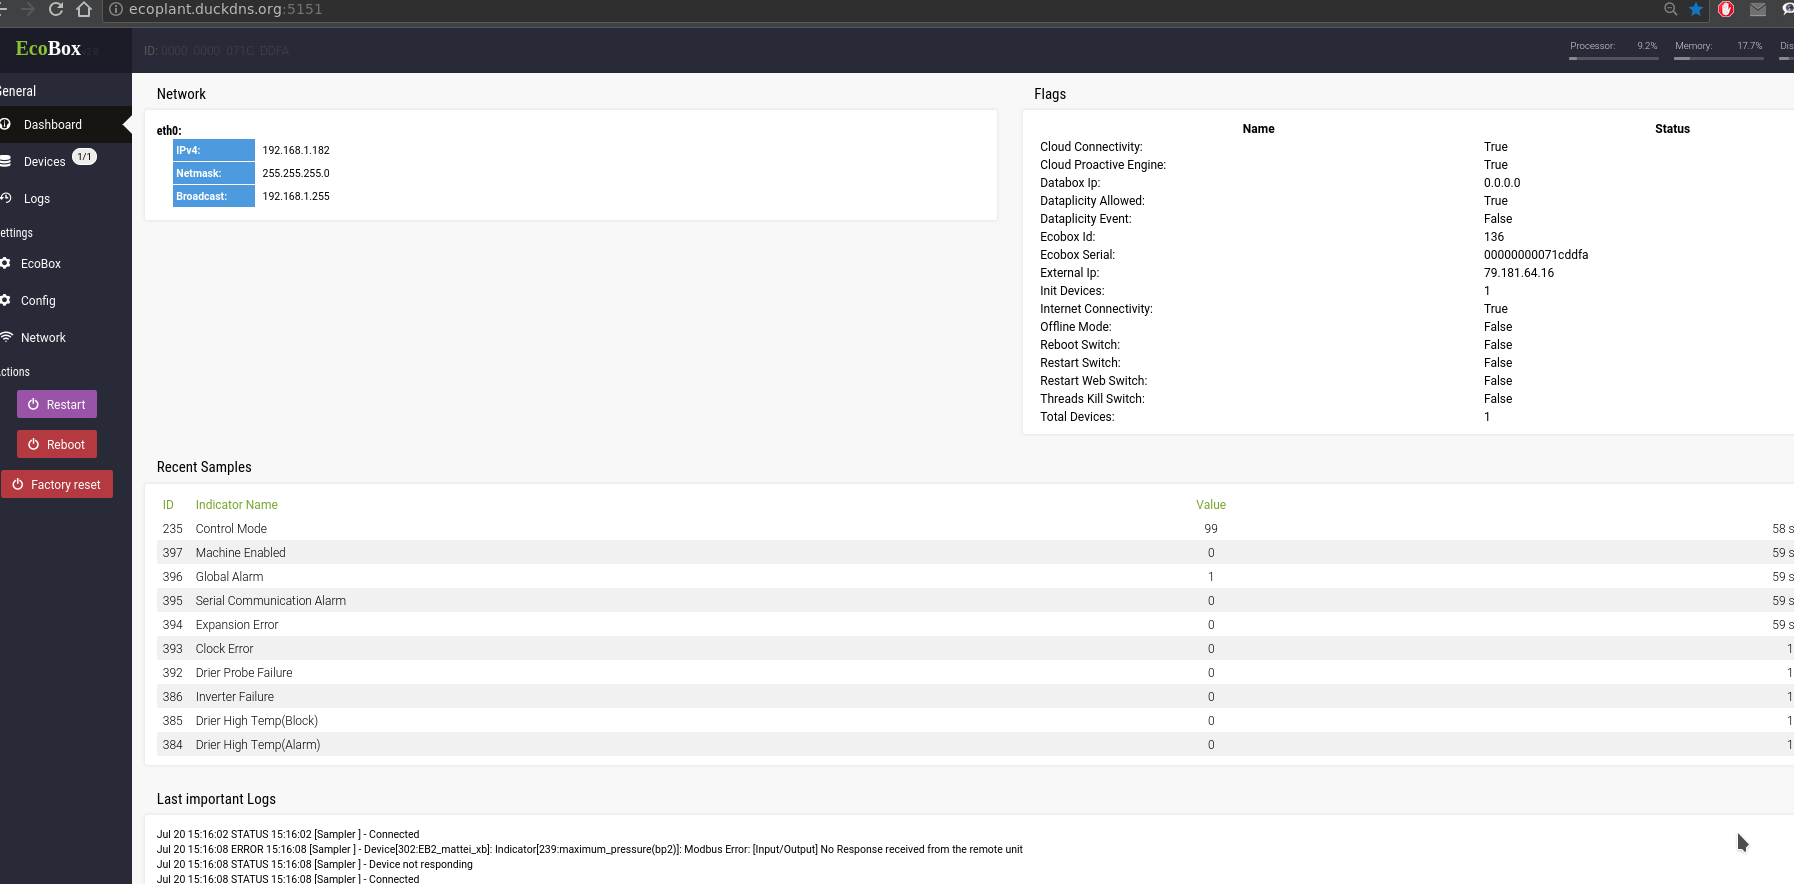This screenshot has height=884, width=1794.
Task: Click the Modbus Error log line
Action: (x=590, y=849)
